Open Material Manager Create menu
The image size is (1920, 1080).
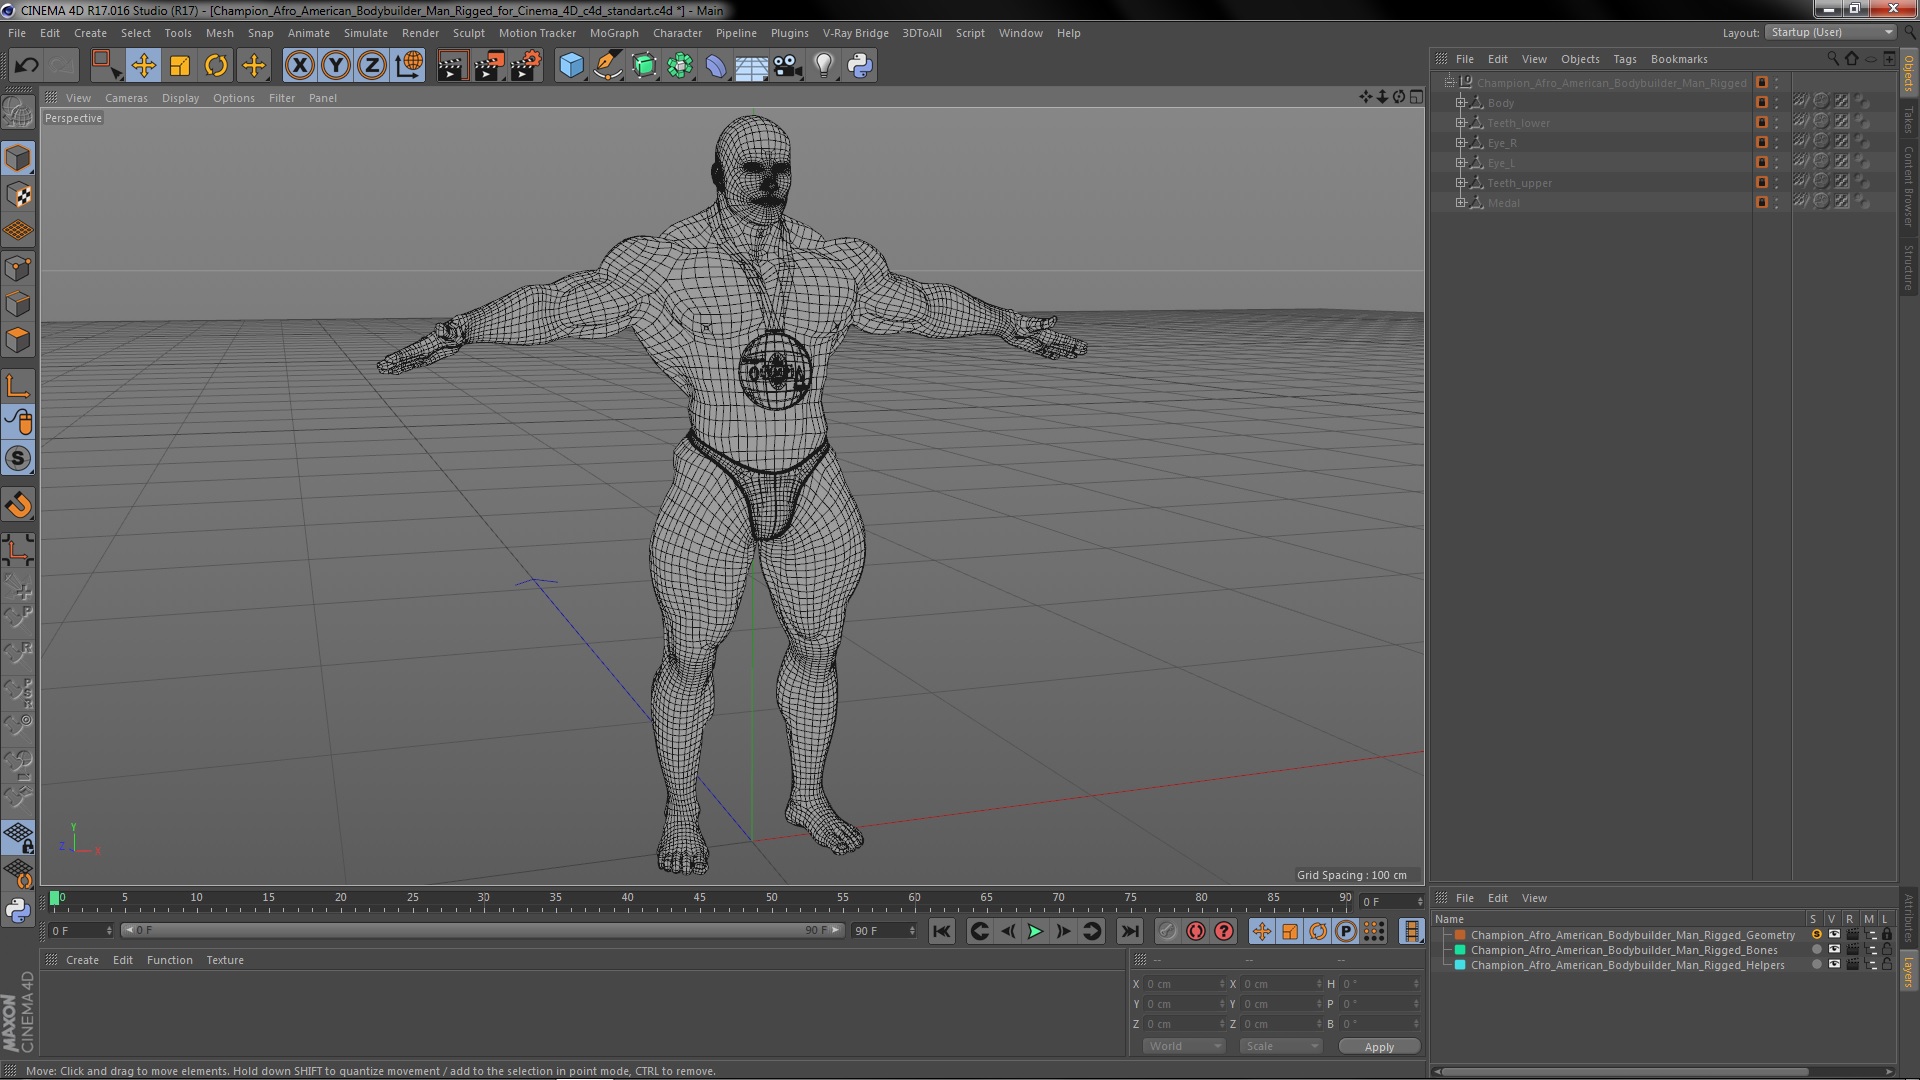(82, 960)
